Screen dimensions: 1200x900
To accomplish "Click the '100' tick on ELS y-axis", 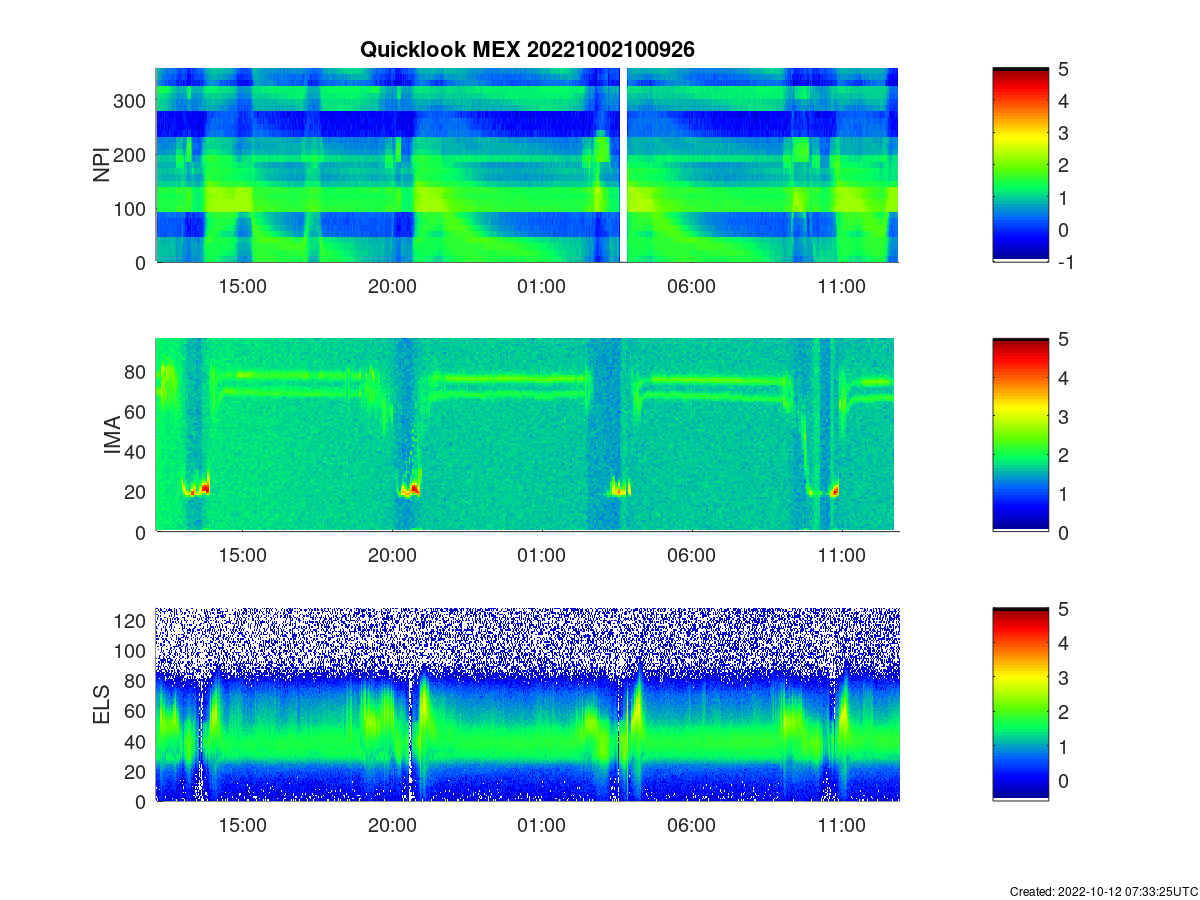I will (132, 651).
